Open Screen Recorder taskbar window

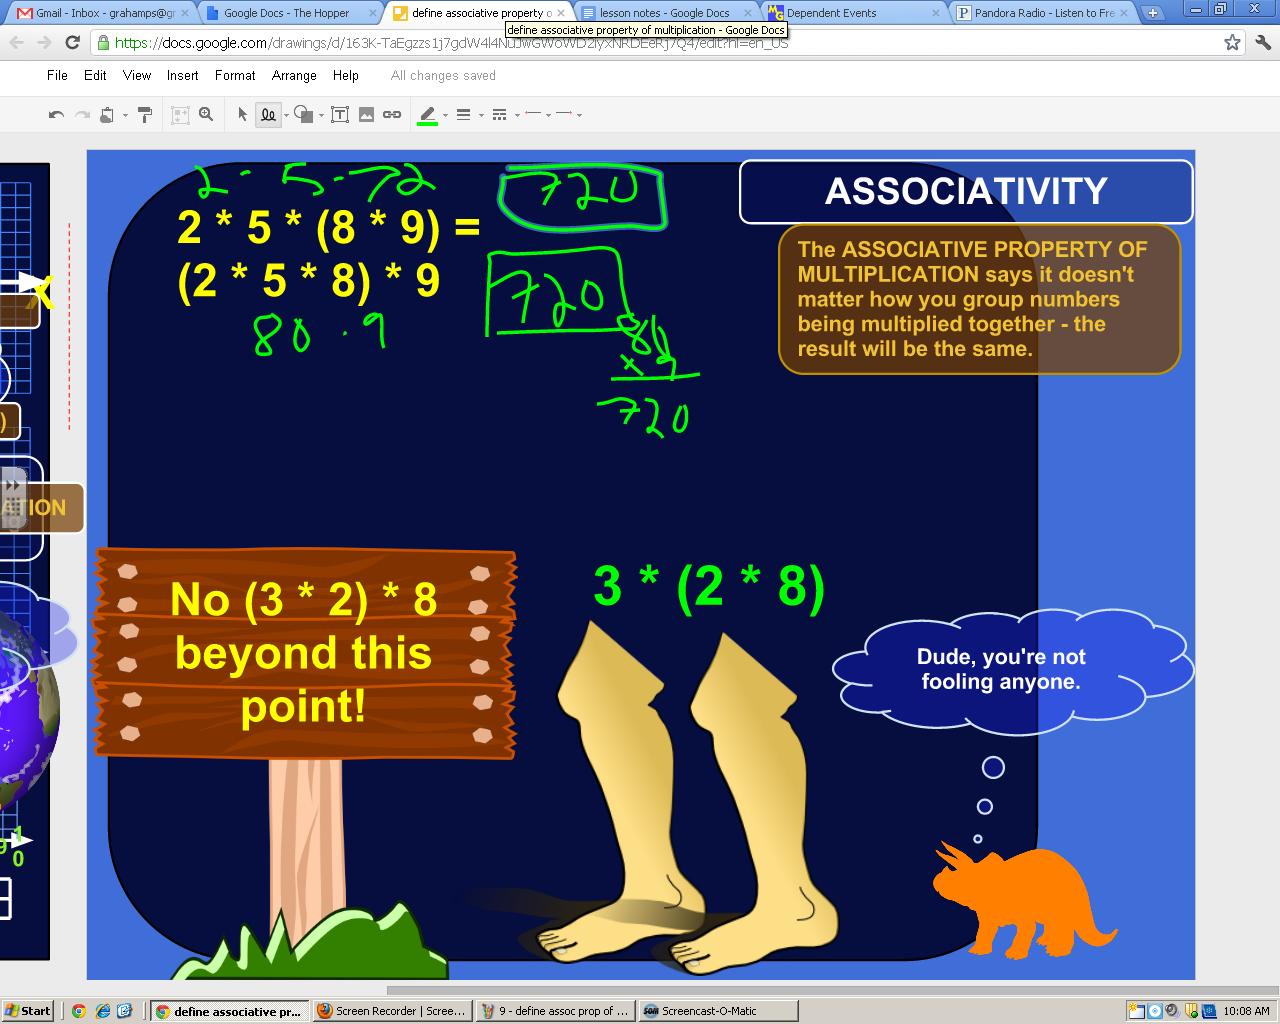(x=391, y=1011)
